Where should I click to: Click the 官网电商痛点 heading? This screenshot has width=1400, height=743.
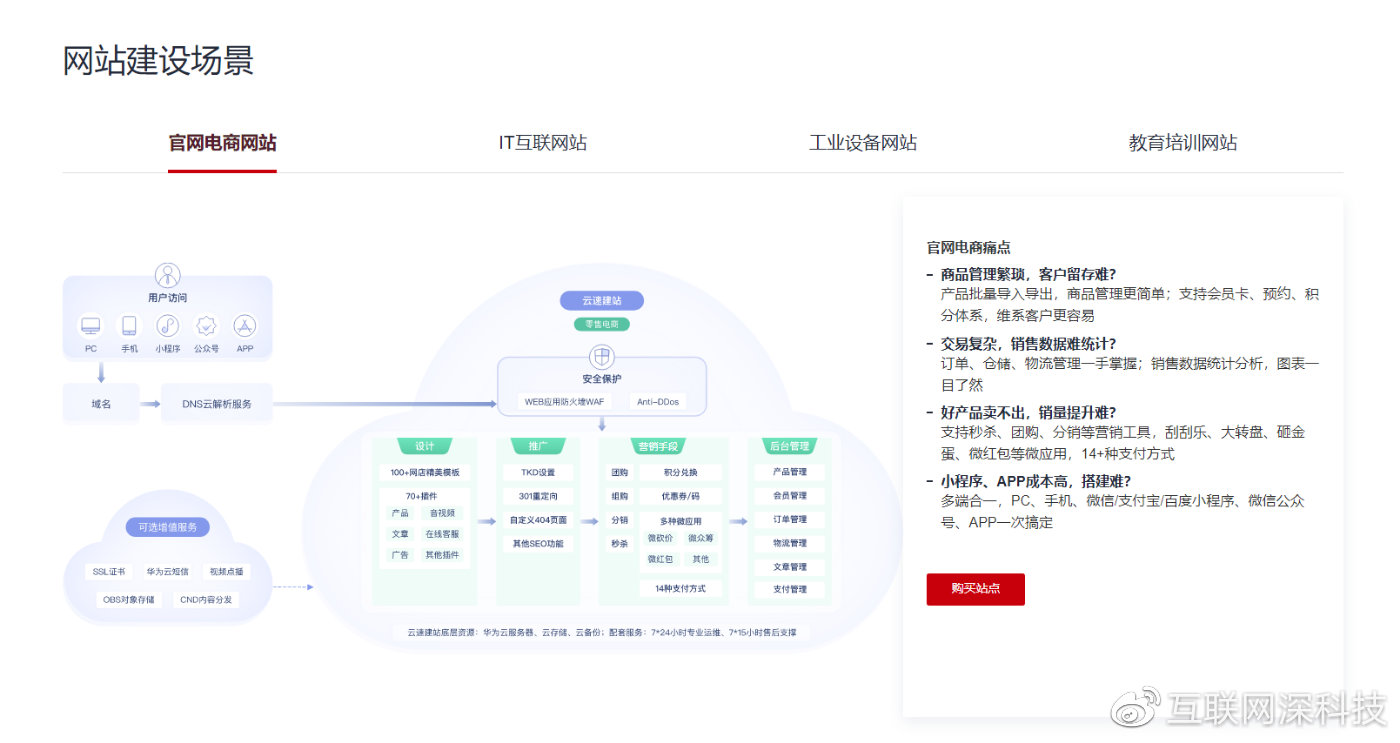(x=968, y=247)
